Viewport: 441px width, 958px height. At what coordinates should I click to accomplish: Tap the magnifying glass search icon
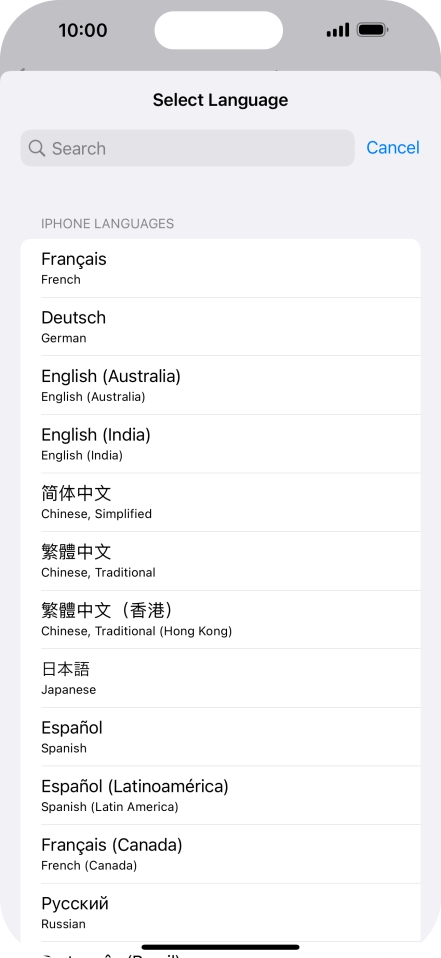(37, 148)
